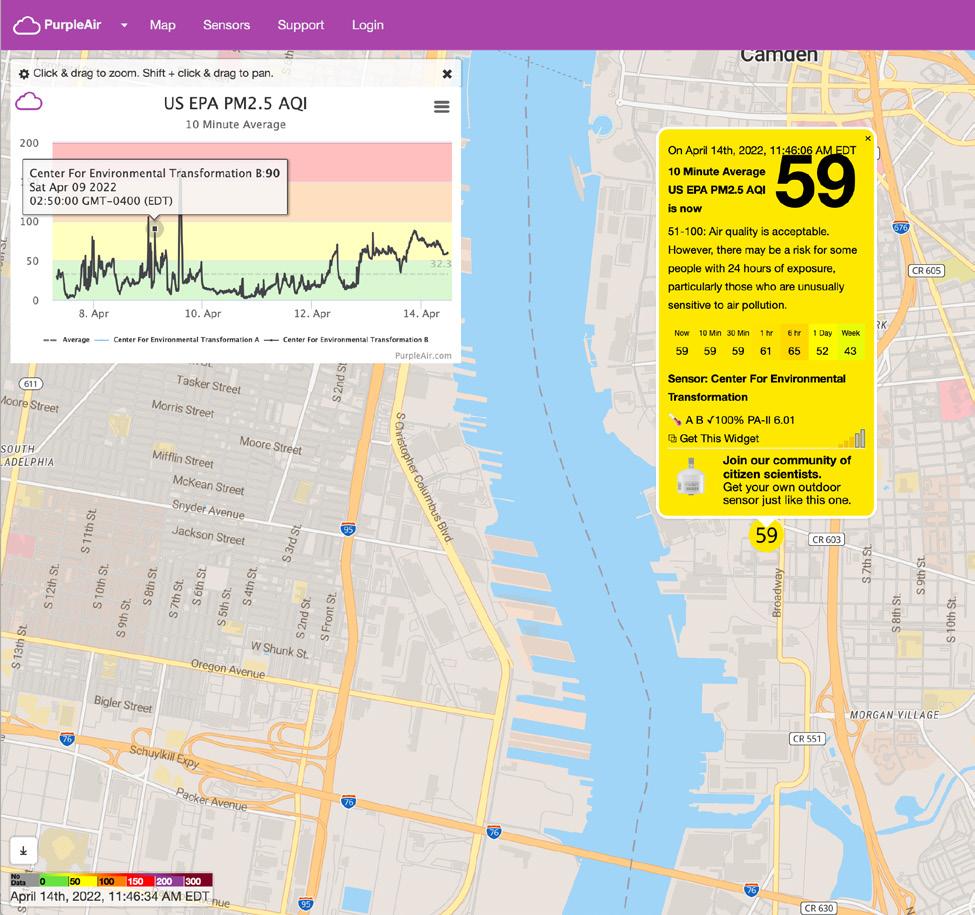Open the Support menu item

301,25
